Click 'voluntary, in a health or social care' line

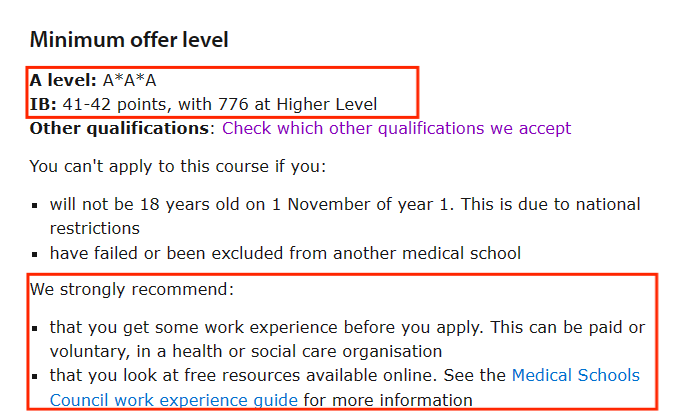[246, 351]
